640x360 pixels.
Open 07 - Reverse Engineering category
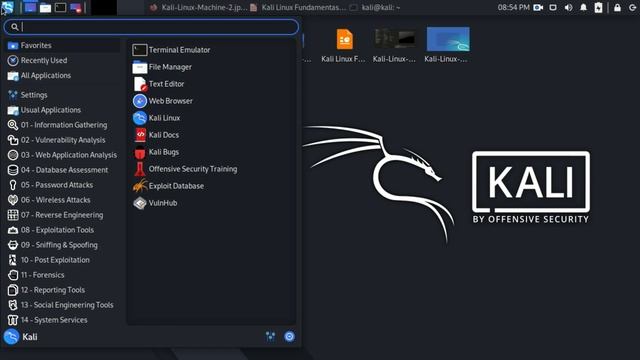point(63,215)
